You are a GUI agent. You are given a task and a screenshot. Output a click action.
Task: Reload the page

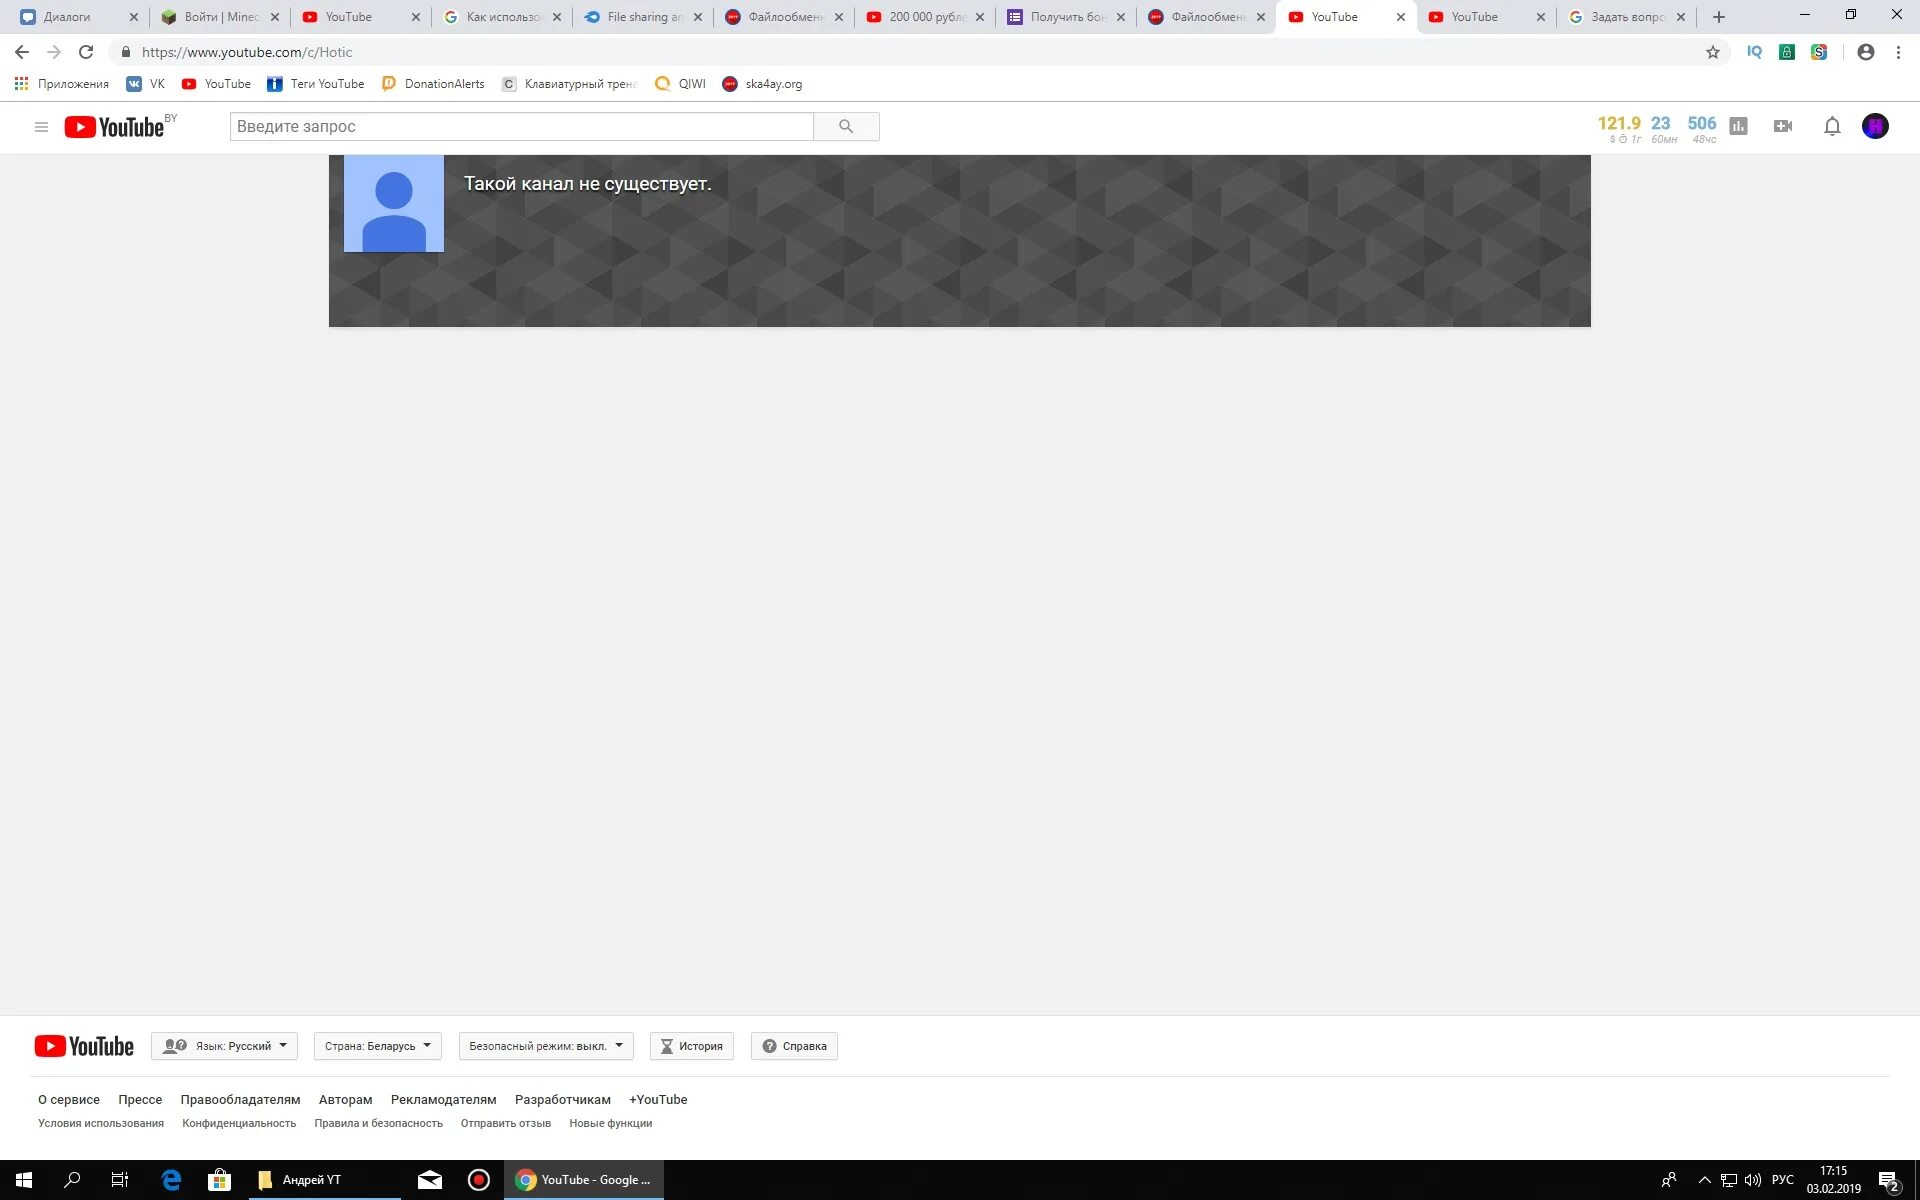[86, 52]
